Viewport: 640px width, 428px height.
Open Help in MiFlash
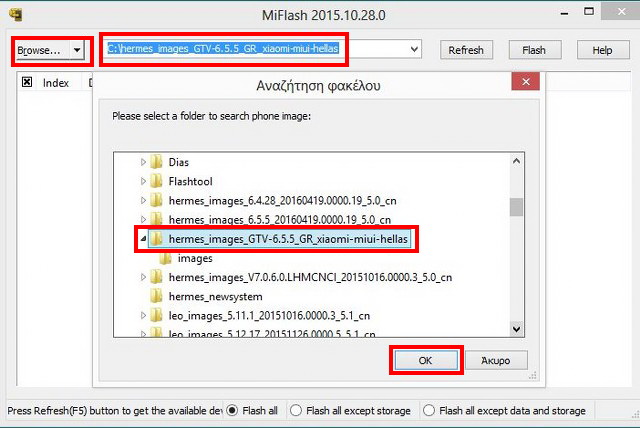pyautogui.click(x=602, y=50)
